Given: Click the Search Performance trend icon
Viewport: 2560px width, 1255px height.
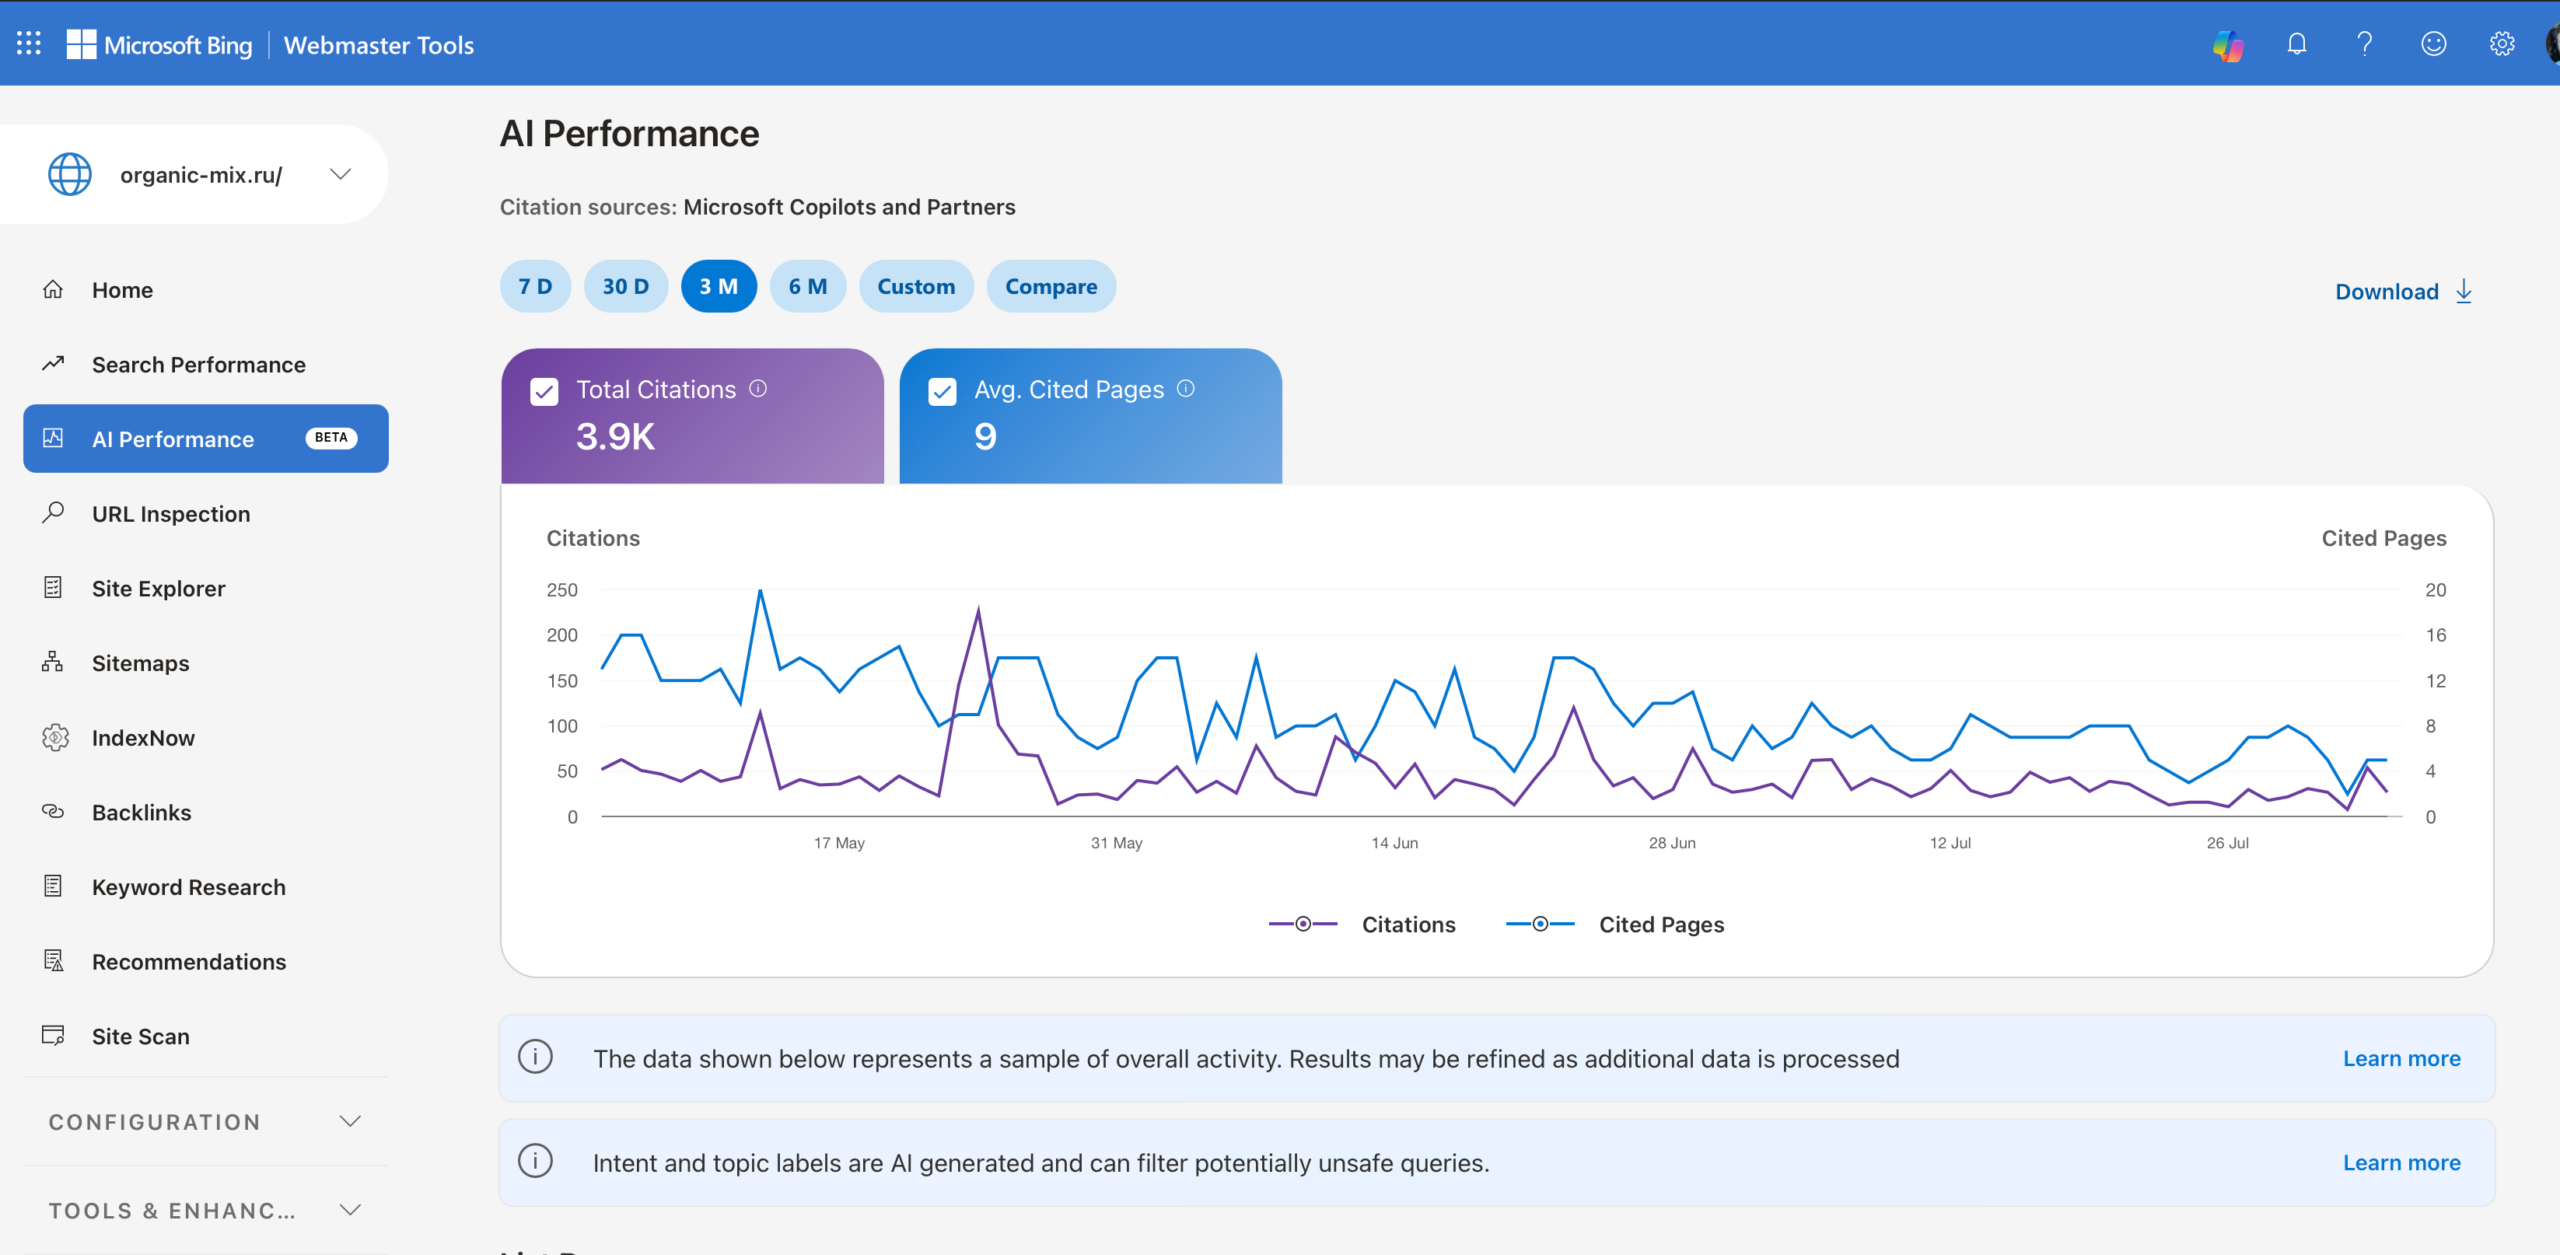Looking at the screenshot, I should click(x=53, y=363).
